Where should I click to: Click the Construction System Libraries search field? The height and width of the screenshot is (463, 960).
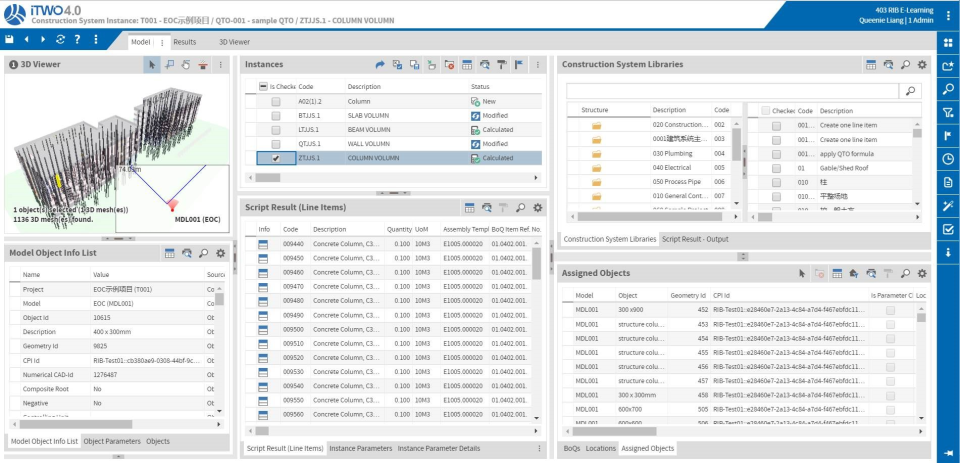(732, 90)
